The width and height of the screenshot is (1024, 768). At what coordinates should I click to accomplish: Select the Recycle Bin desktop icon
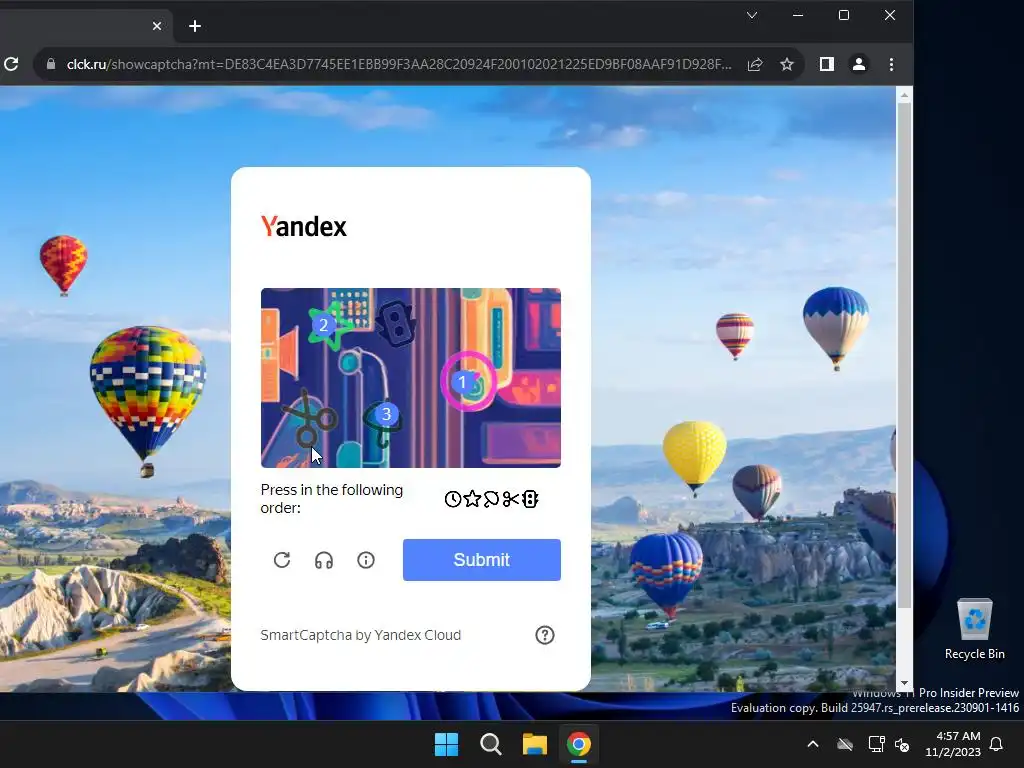(x=975, y=630)
